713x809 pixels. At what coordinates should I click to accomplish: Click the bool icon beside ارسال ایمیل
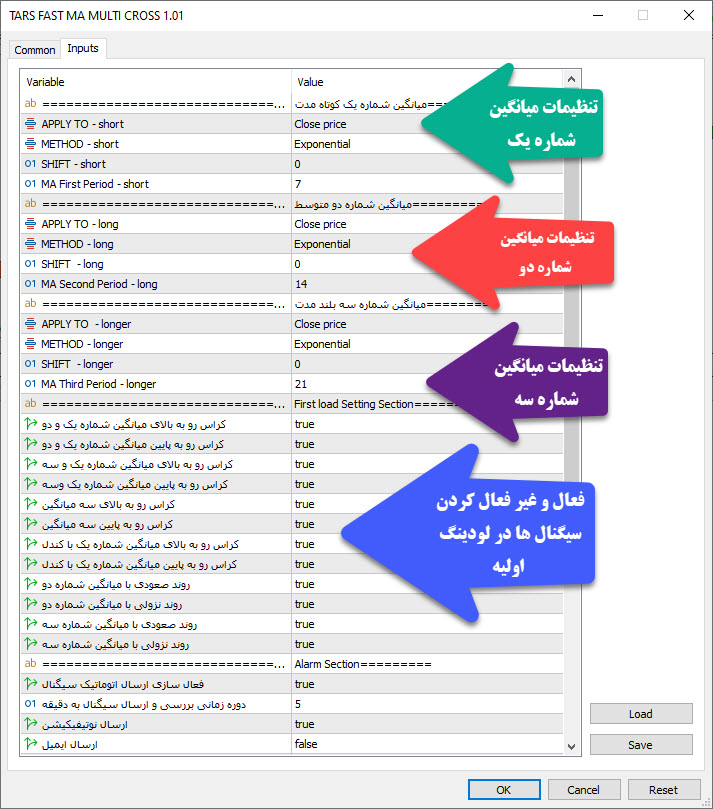click(x=30, y=744)
